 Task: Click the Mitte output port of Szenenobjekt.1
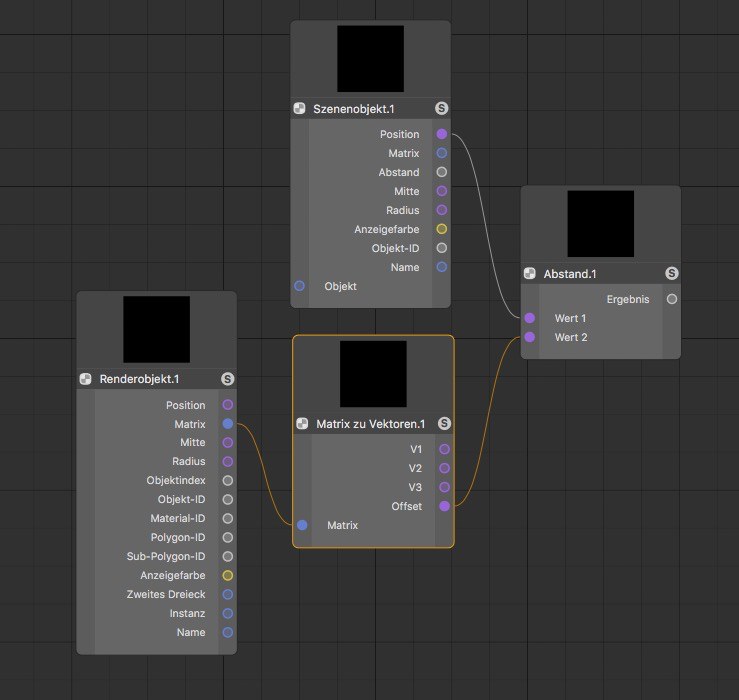(442, 191)
